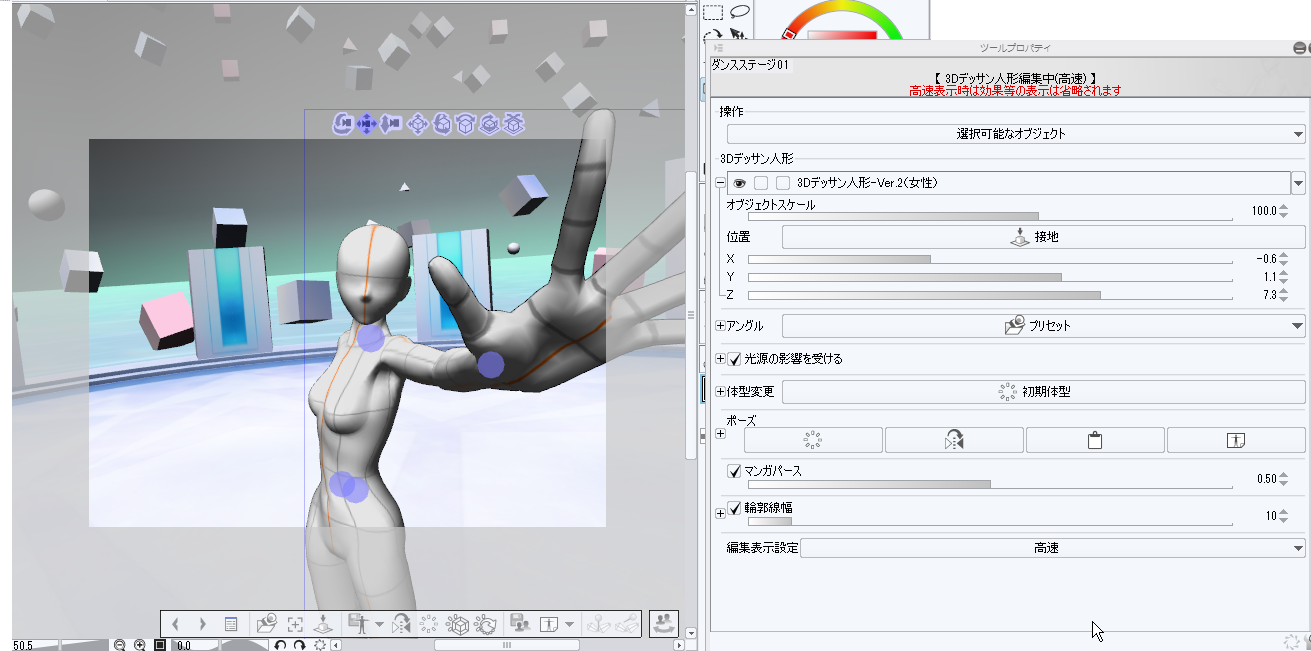Select the rectangle marquee tool
Image resolution: width=1311 pixels, height=651 pixels.
click(x=713, y=12)
